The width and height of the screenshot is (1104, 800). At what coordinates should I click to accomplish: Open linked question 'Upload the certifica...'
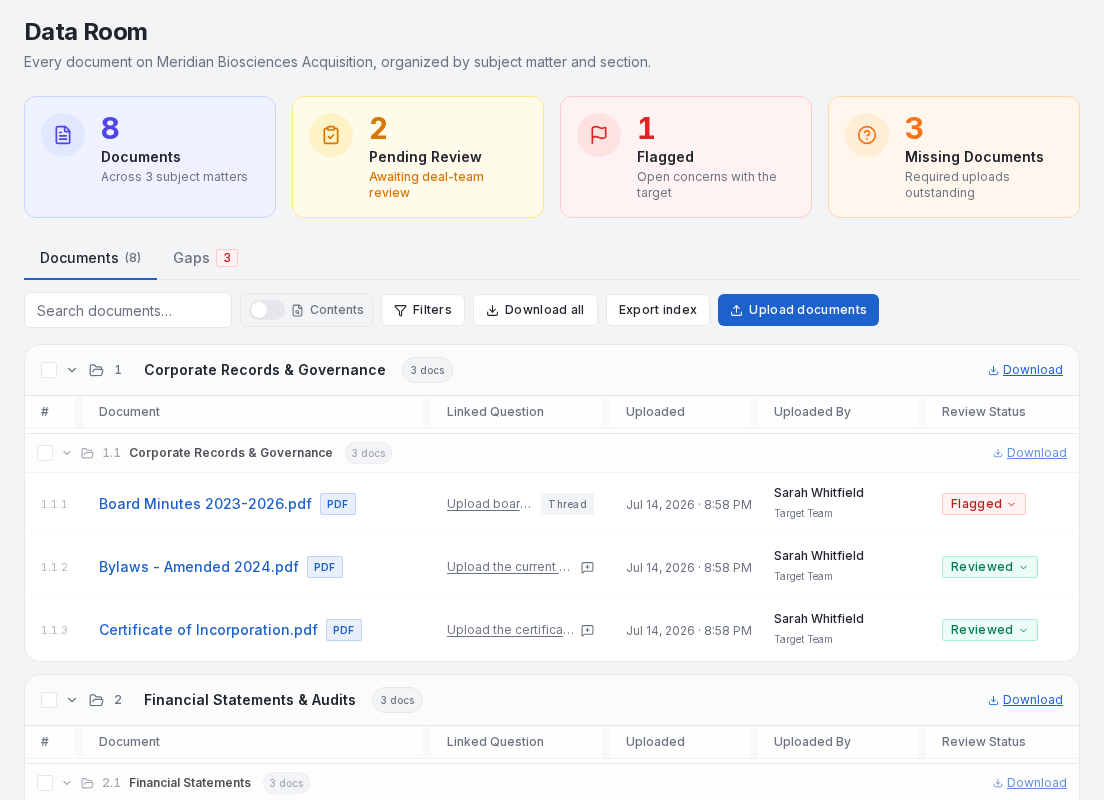[510, 630]
